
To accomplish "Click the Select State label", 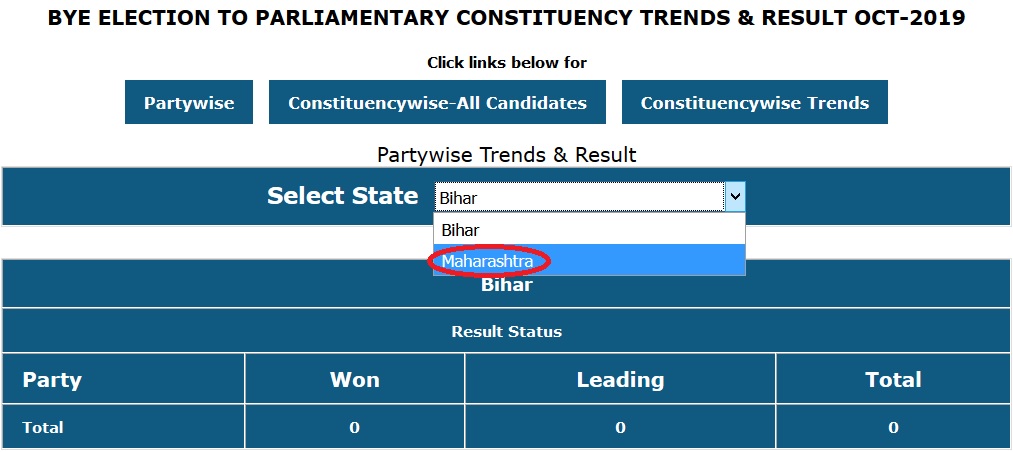I will click(x=342, y=196).
